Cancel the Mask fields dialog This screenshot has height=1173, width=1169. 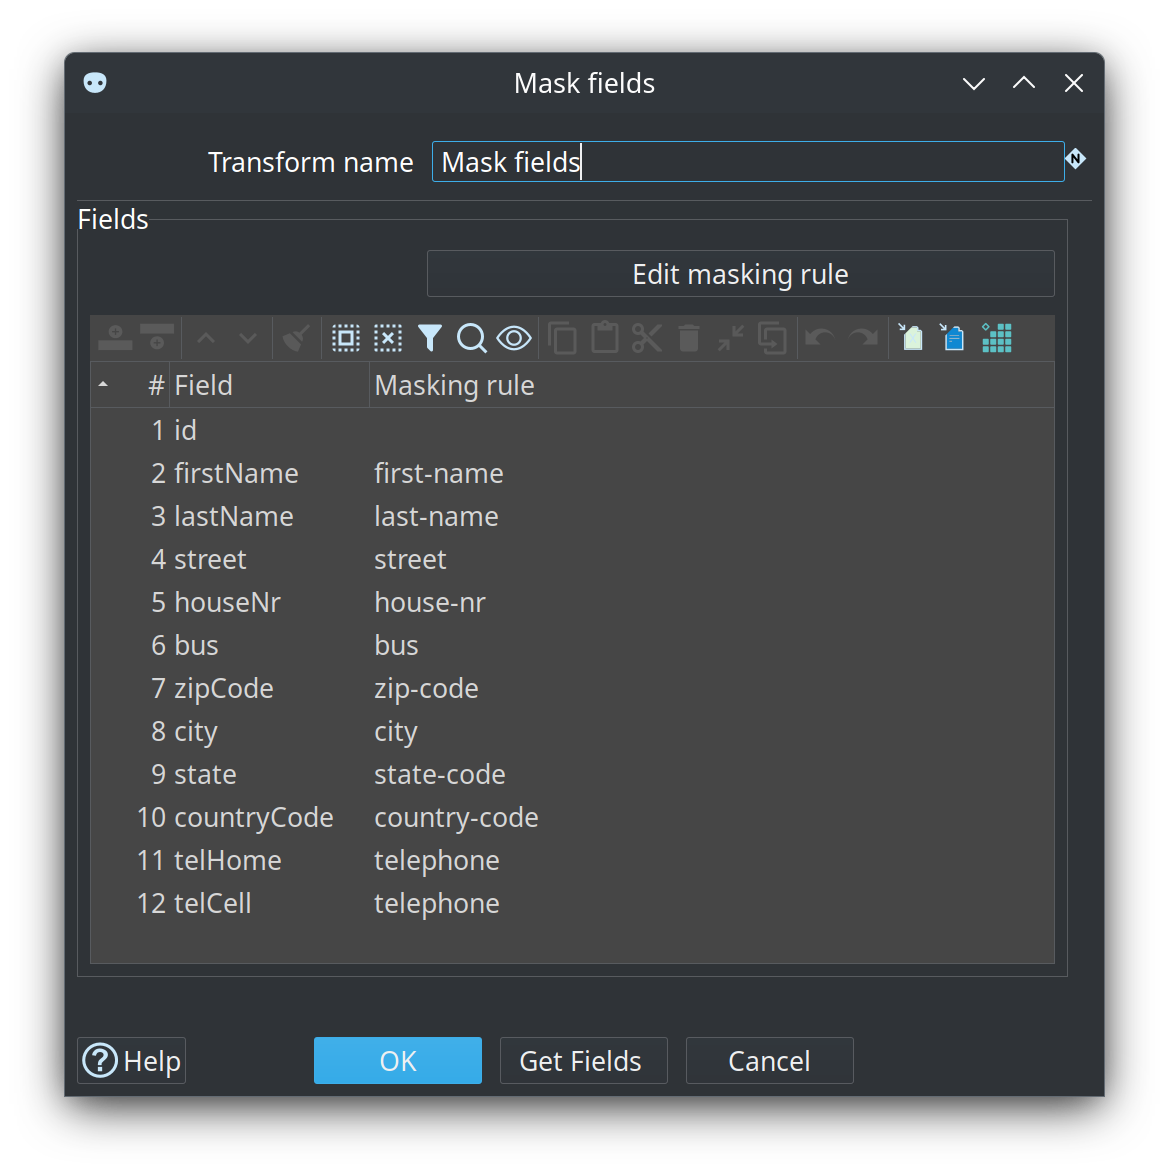770,1060
